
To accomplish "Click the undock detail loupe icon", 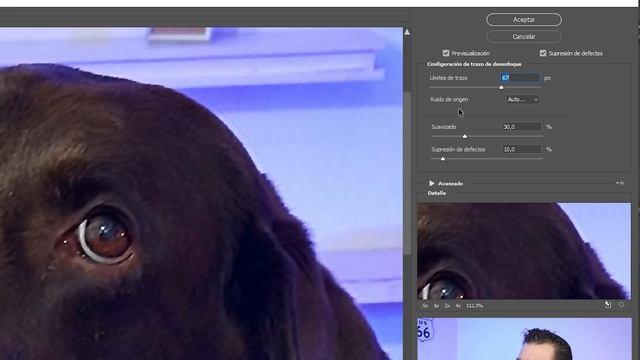I will [x=608, y=304].
